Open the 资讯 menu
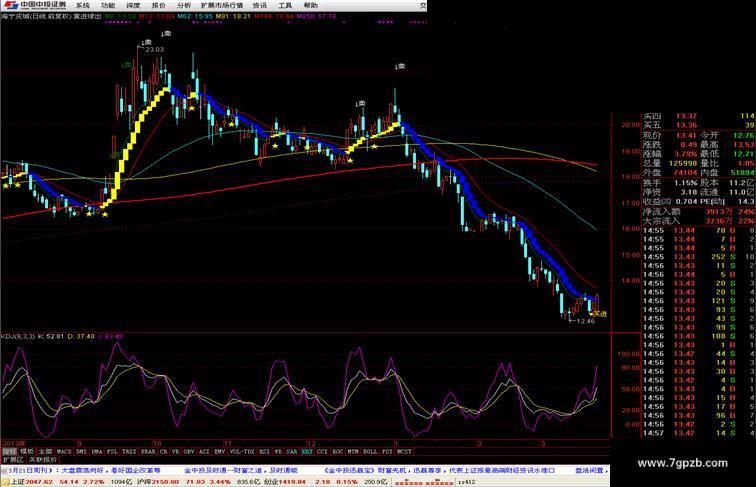Viewport: 756px width, 487px height. 259,5
